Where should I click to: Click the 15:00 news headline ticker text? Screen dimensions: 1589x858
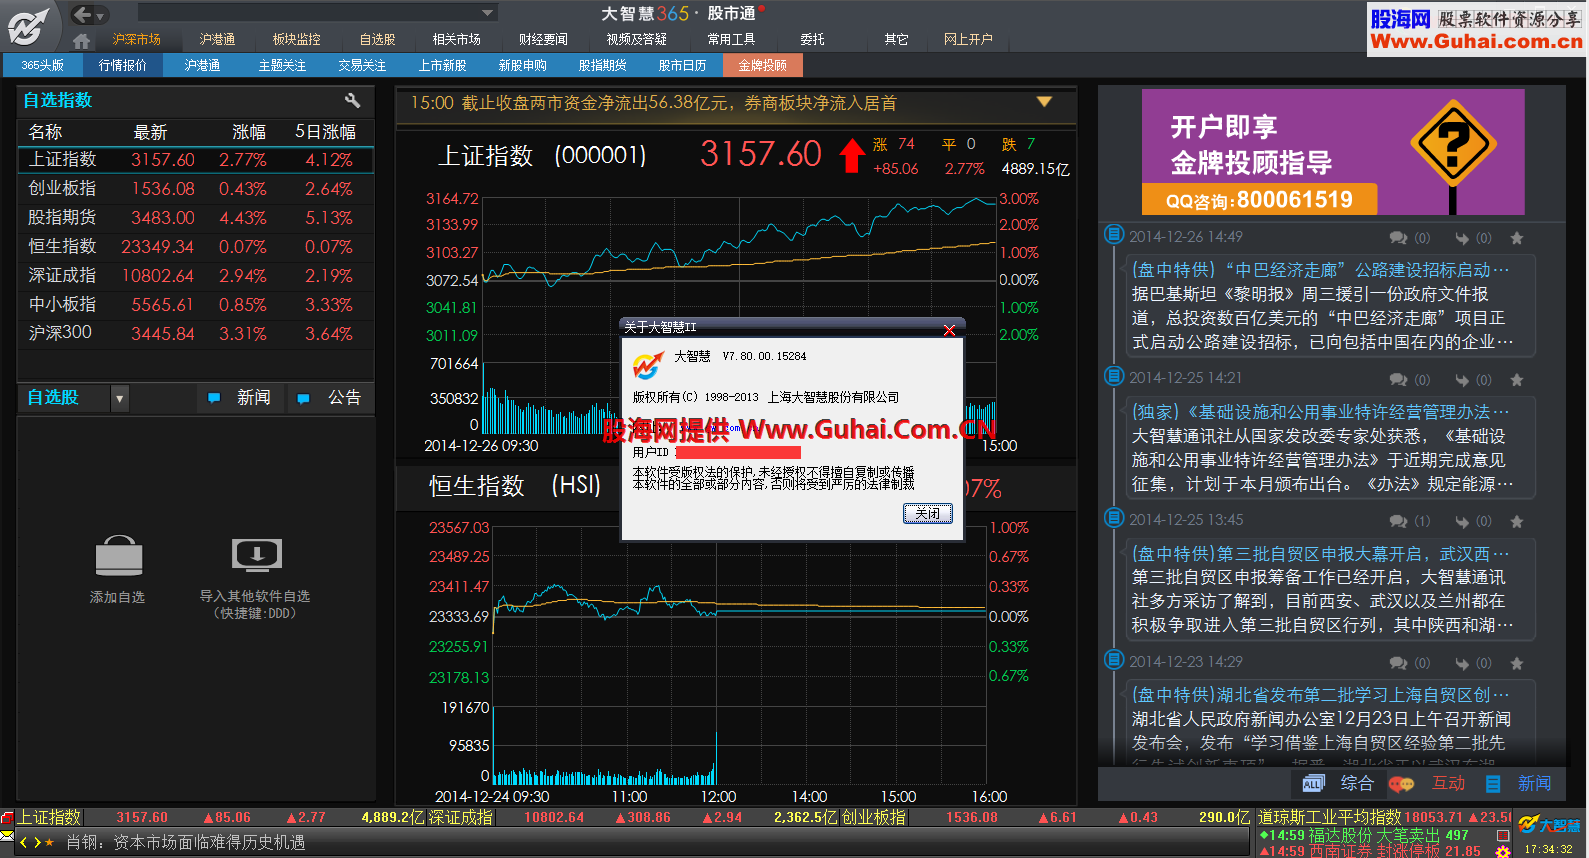[x=653, y=103]
